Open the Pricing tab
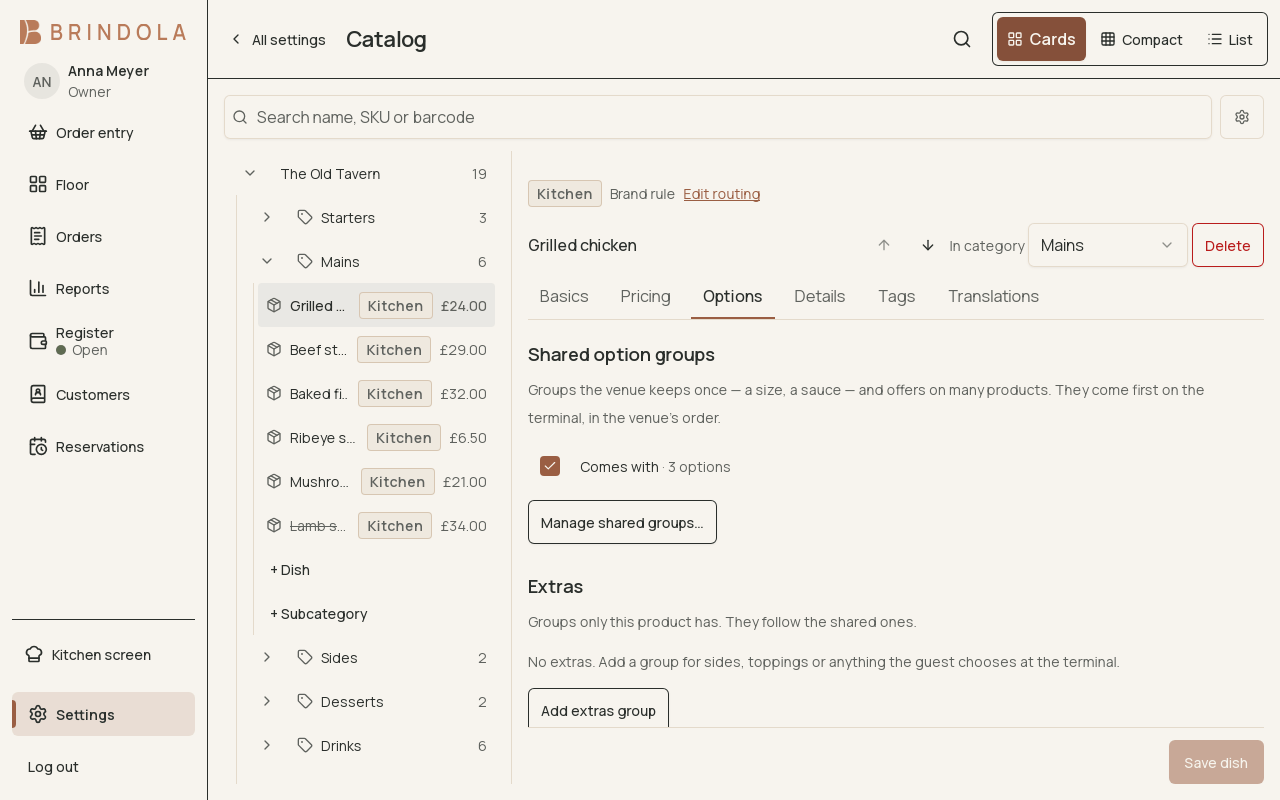 pyautogui.click(x=646, y=296)
